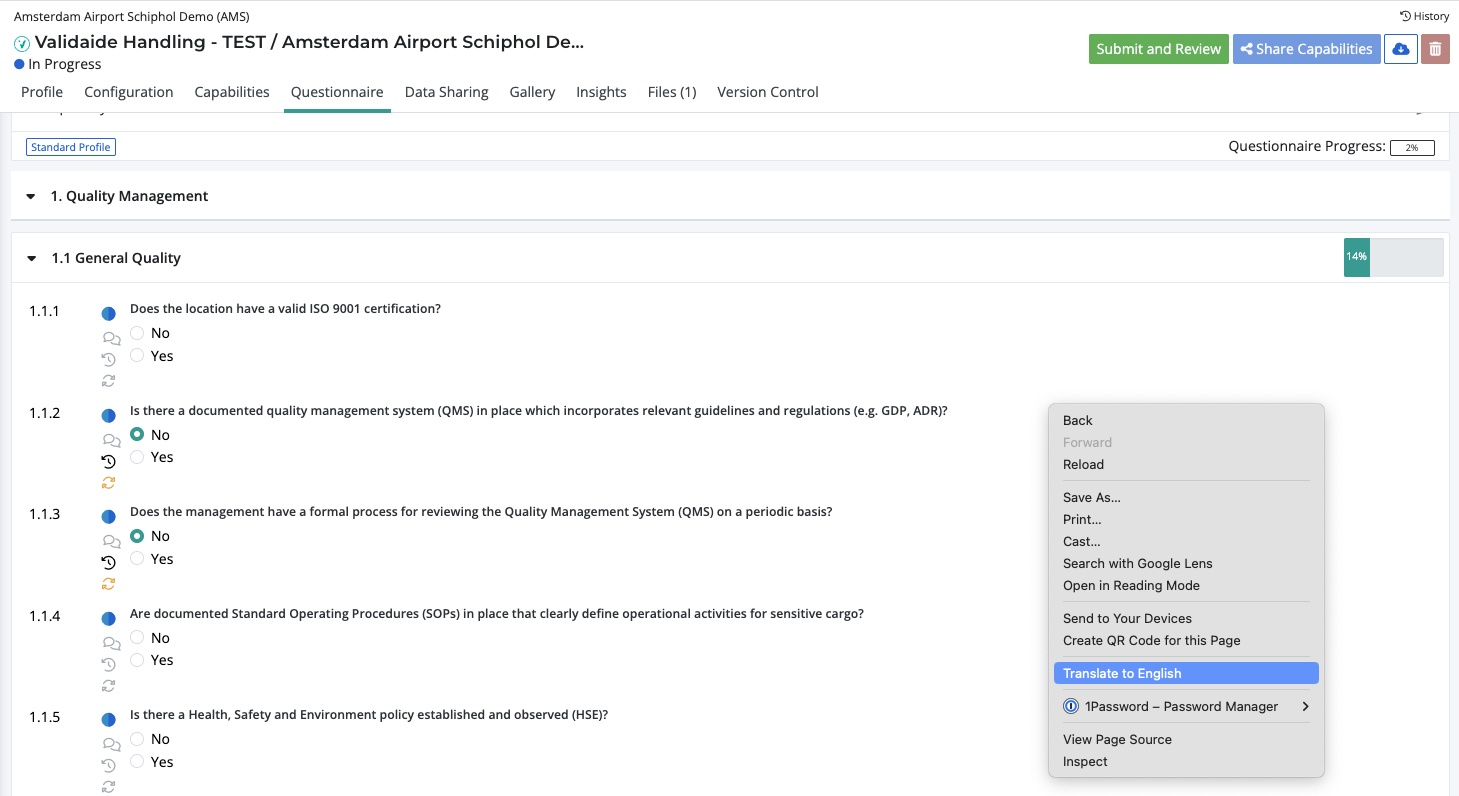The width and height of the screenshot is (1459, 796).
Task: Select No for SOPs sensitive cargo question
Action: click(x=137, y=638)
